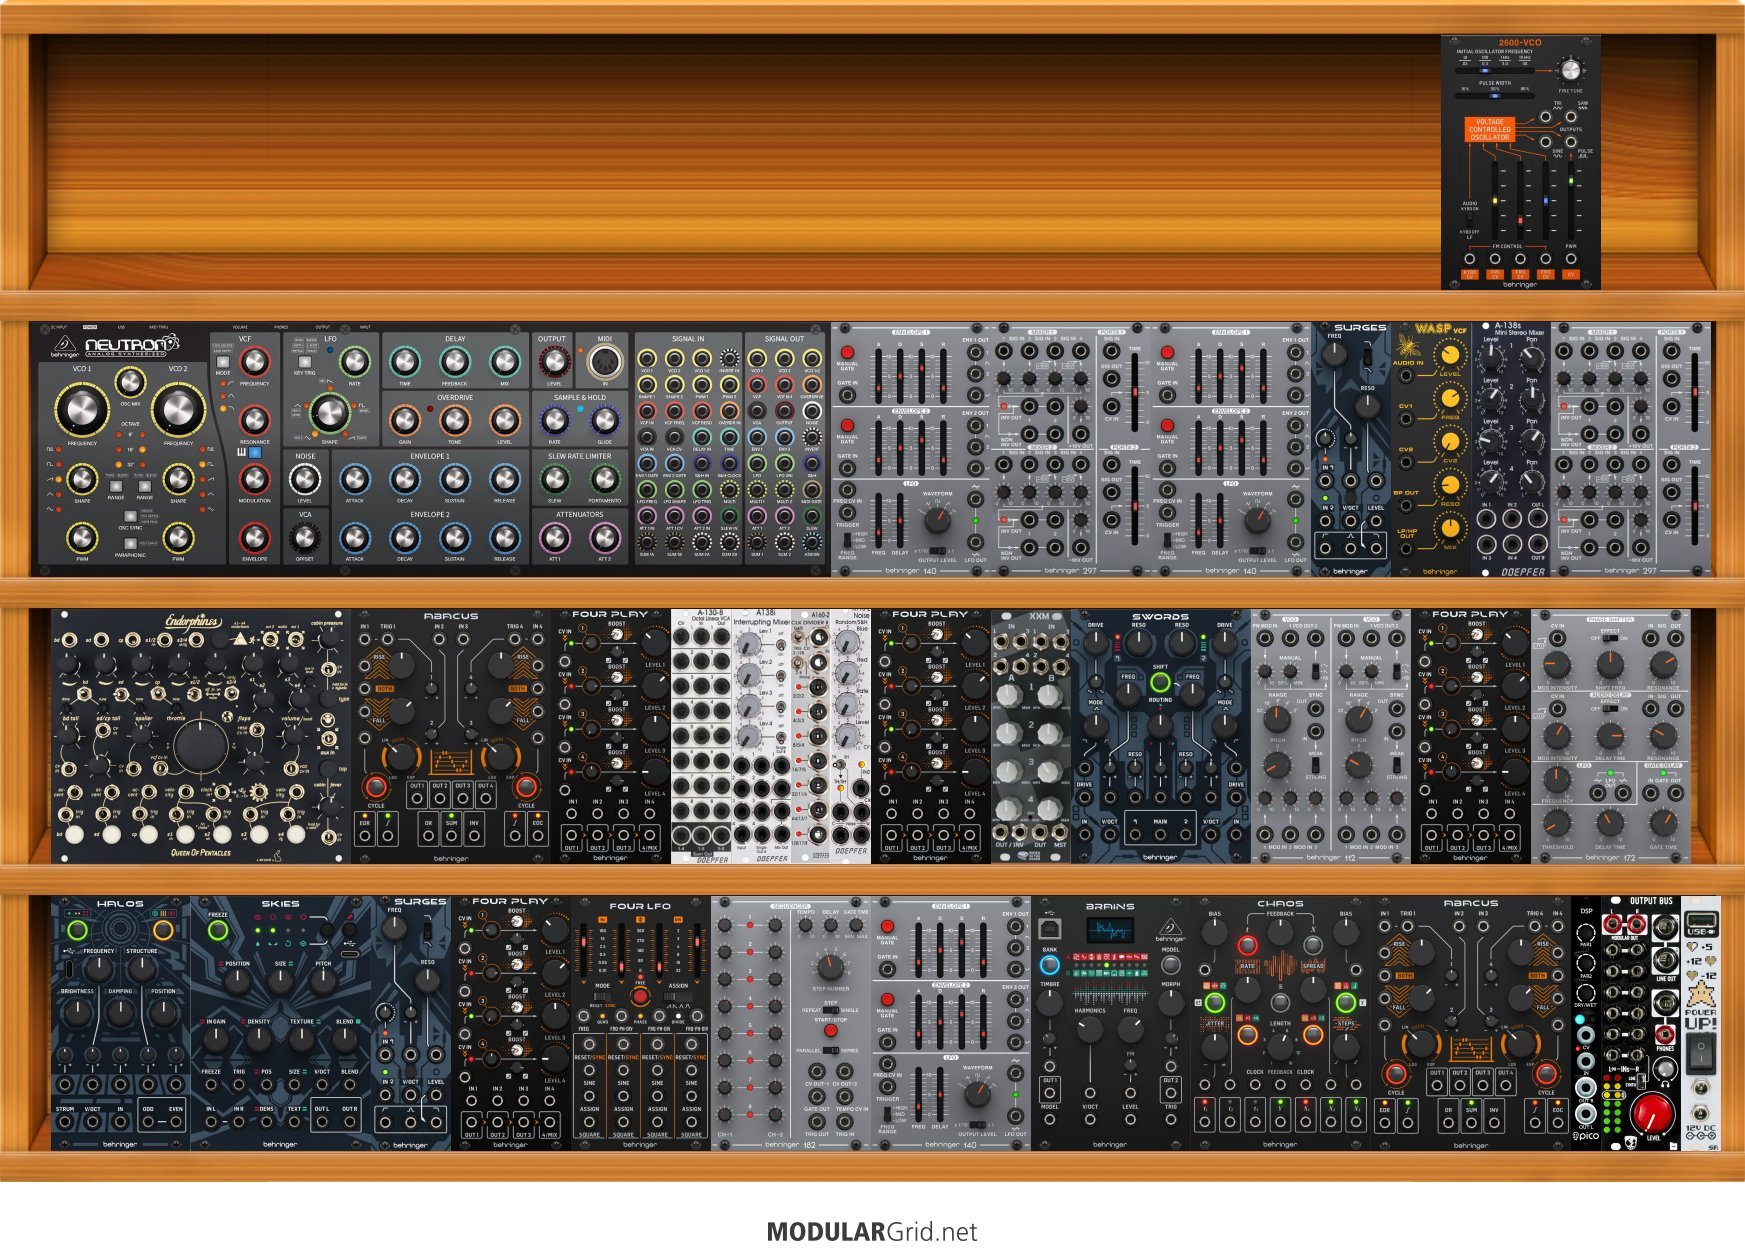Select the Behringer 112 dual VCO module

point(1331,737)
